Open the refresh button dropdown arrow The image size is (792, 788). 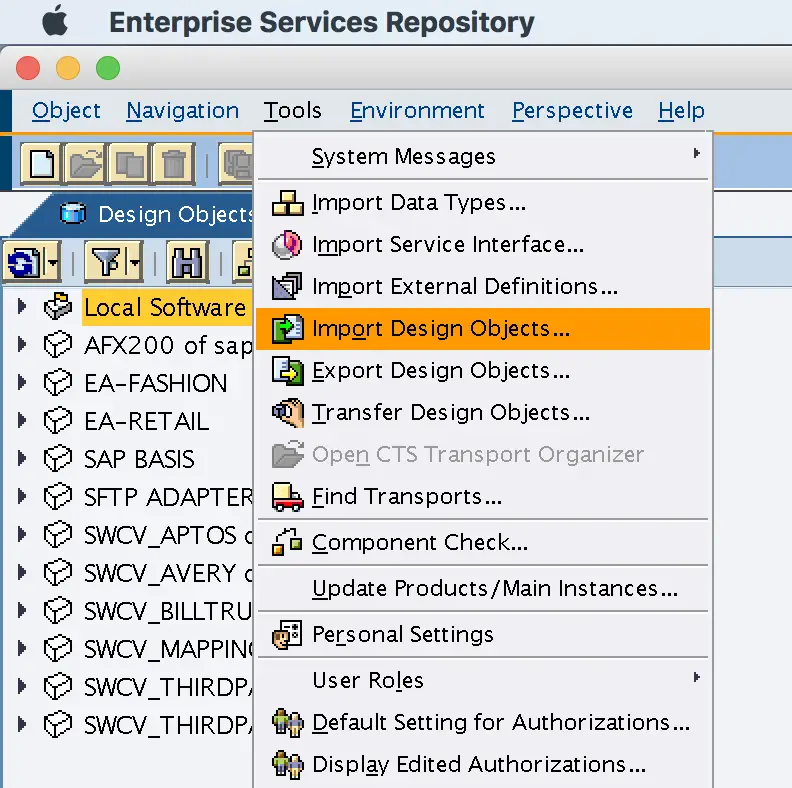(52, 262)
